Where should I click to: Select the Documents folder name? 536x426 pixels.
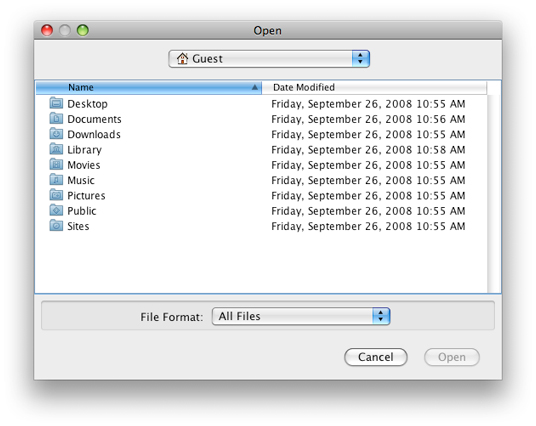pos(94,119)
